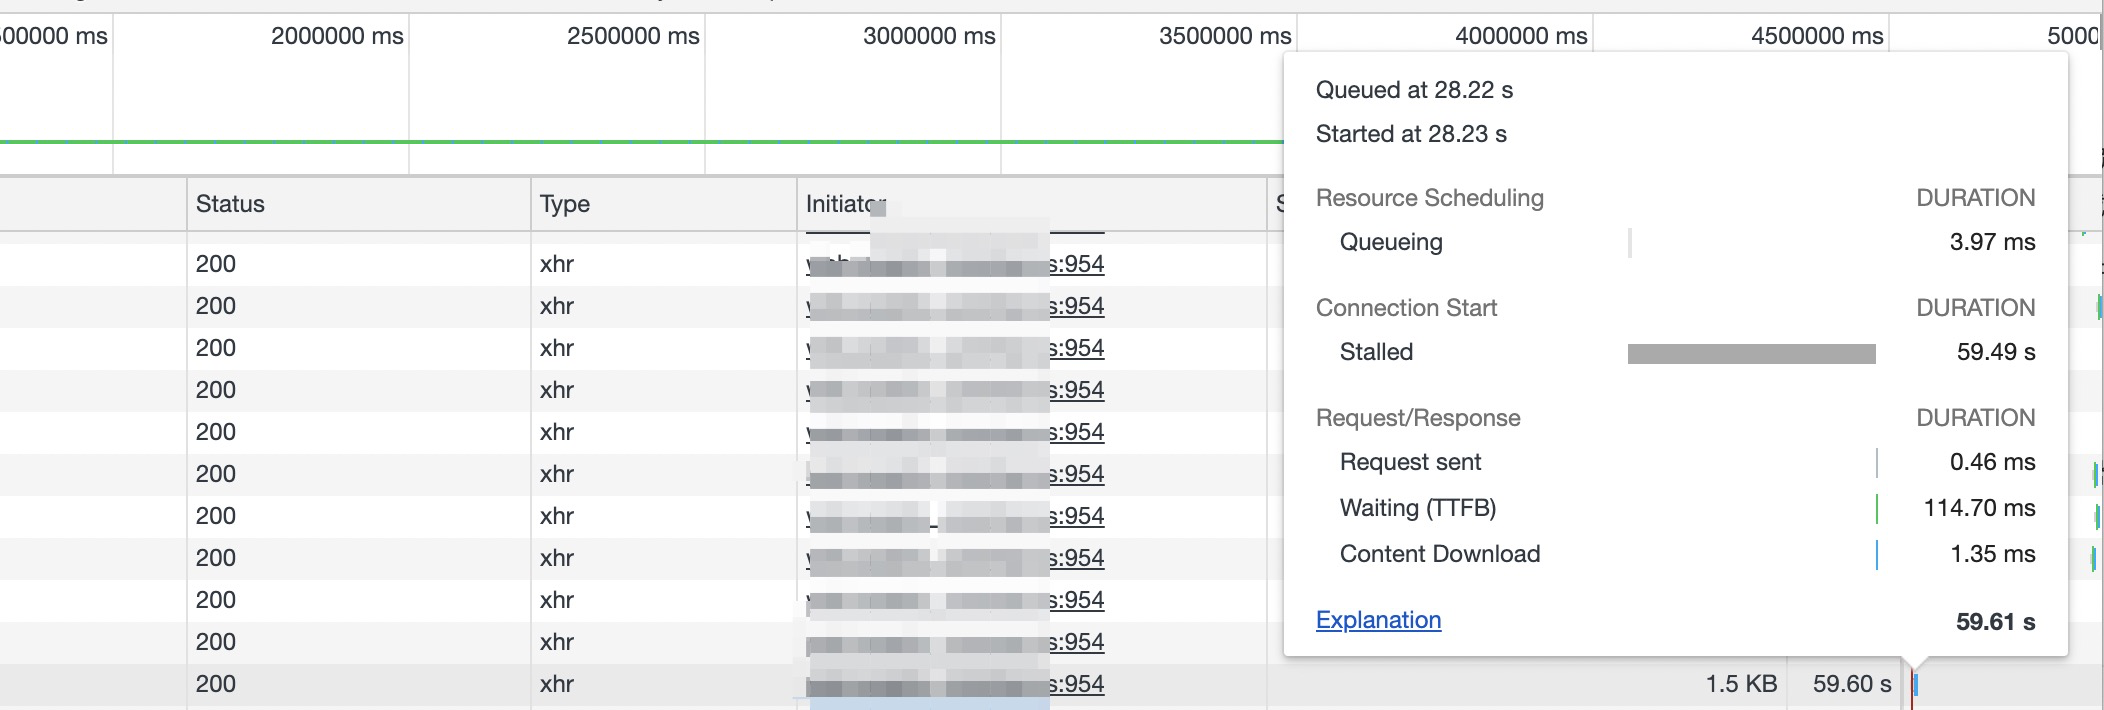2104x710 pixels.
Task: Click the 2000000 ms timeline ruler label
Action: (x=337, y=36)
